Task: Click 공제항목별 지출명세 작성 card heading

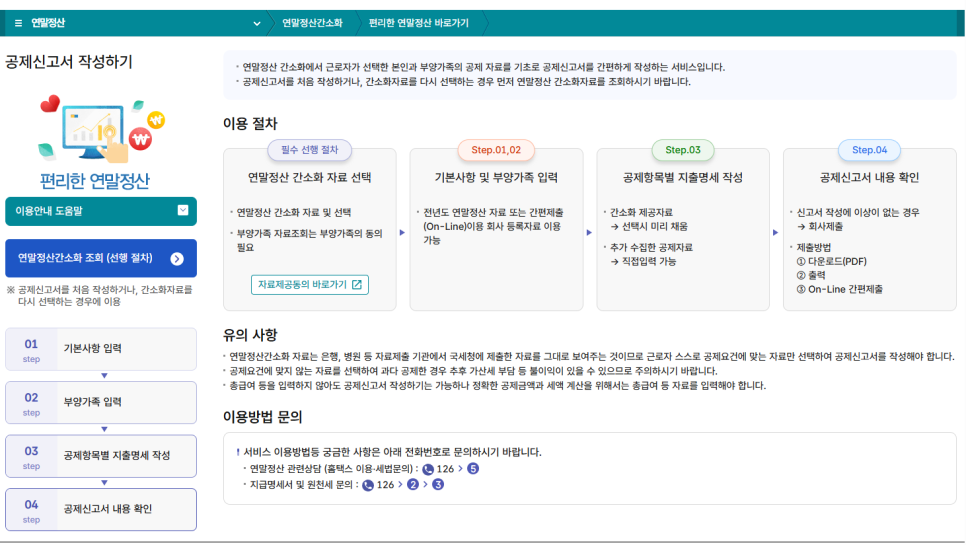Action: tap(683, 177)
